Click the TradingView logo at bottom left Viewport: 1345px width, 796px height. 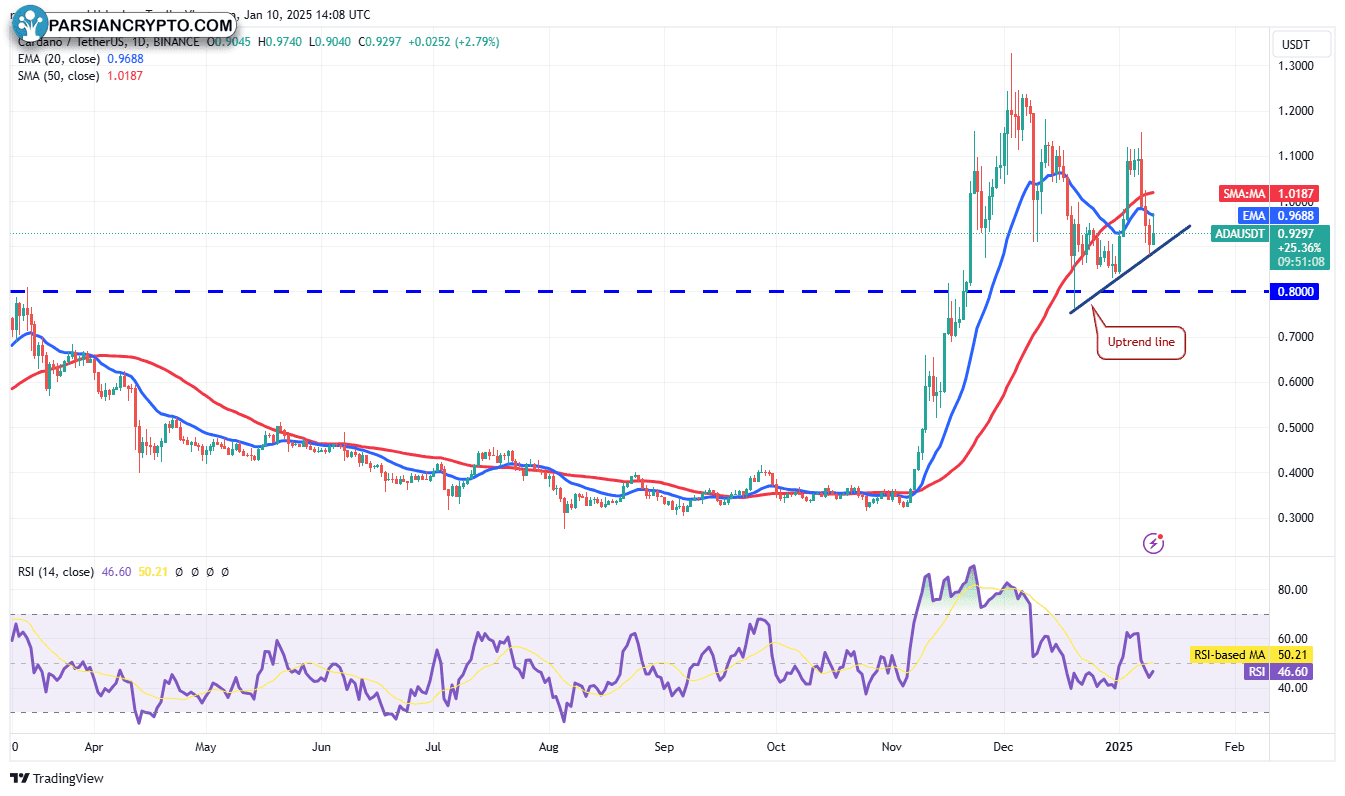(x=57, y=778)
